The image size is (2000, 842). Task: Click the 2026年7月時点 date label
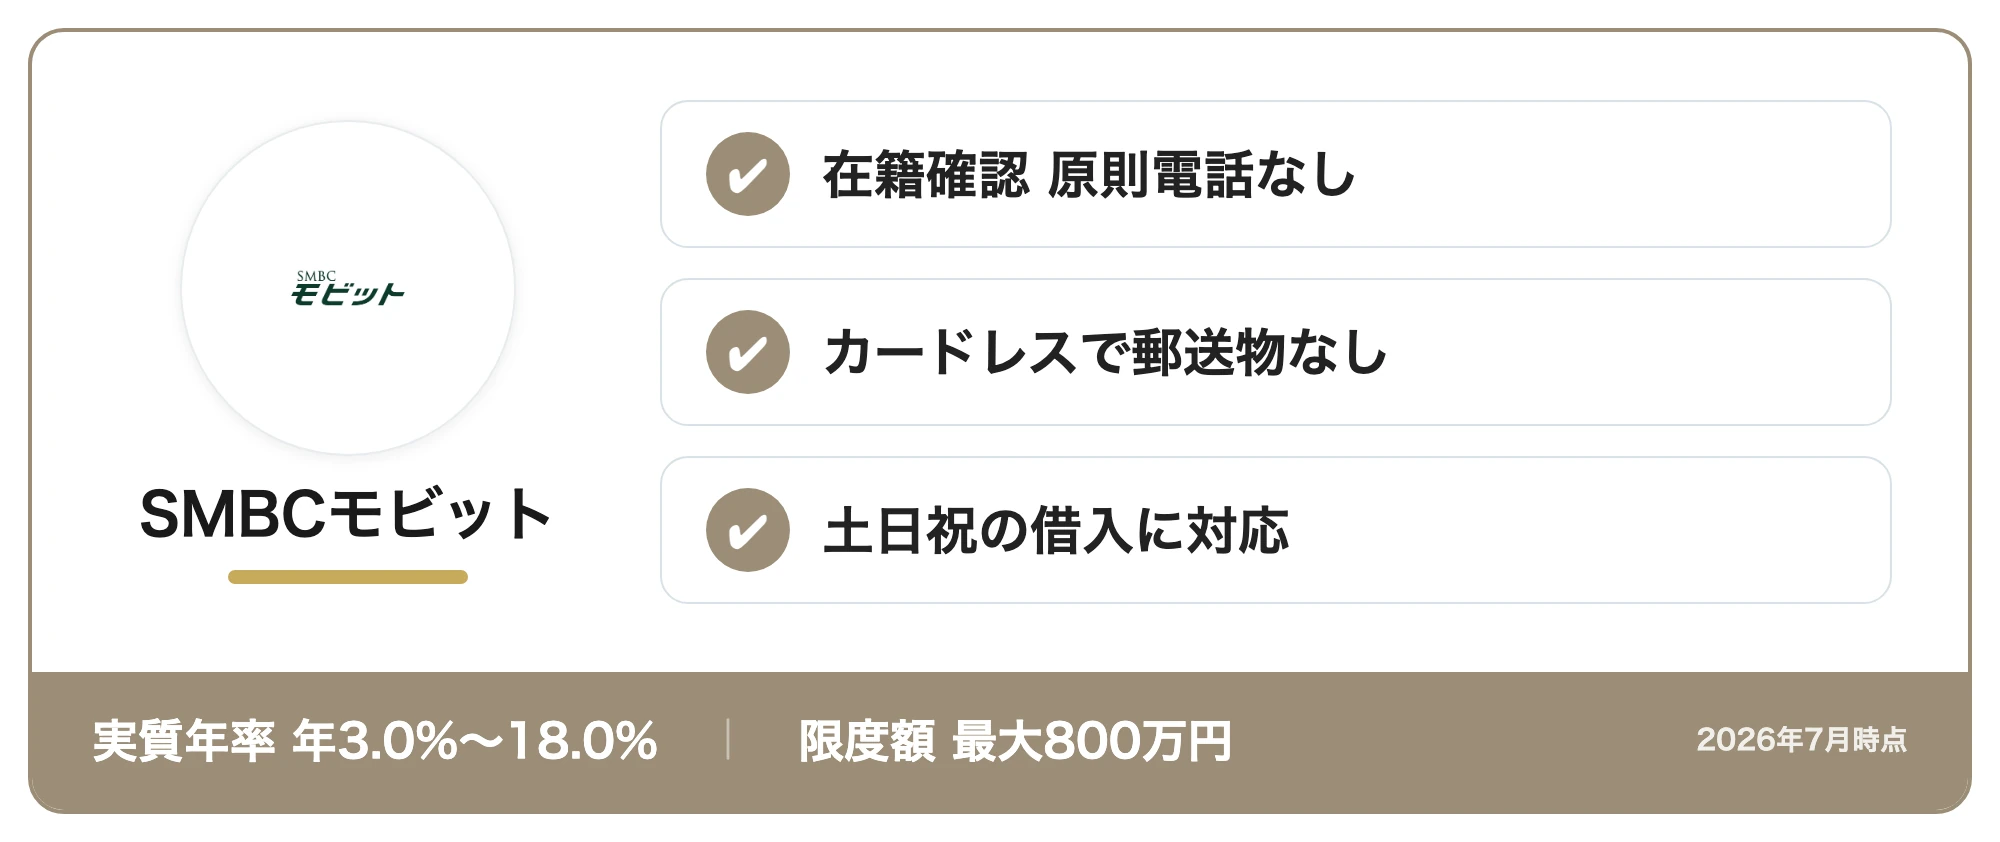pyautogui.click(x=1801, y=740)
